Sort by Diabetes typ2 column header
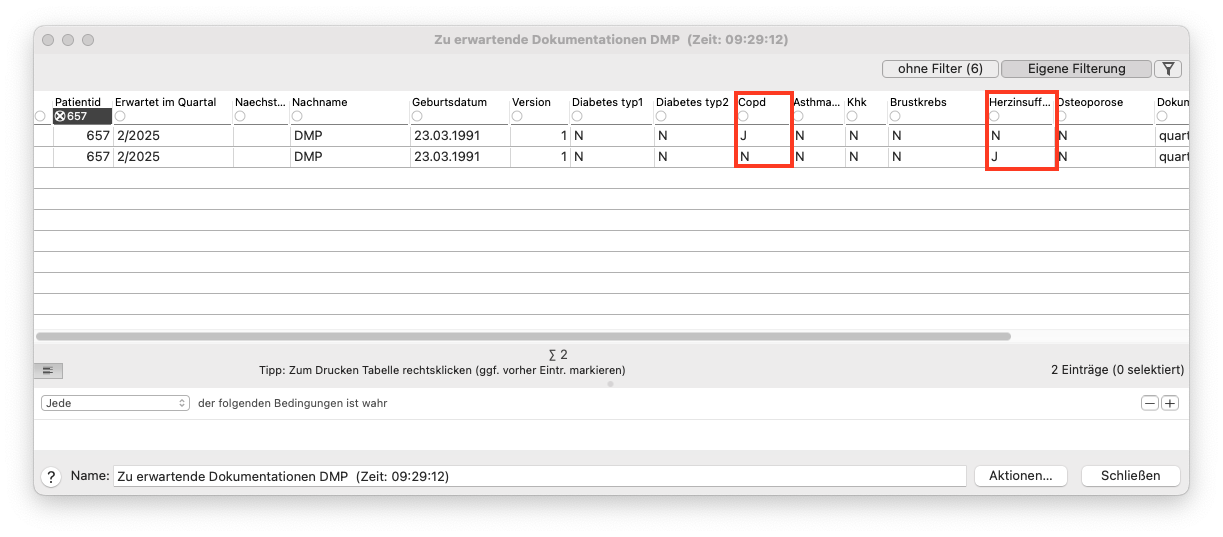Screen dimensions: 1223x537 tap(692, 102)
